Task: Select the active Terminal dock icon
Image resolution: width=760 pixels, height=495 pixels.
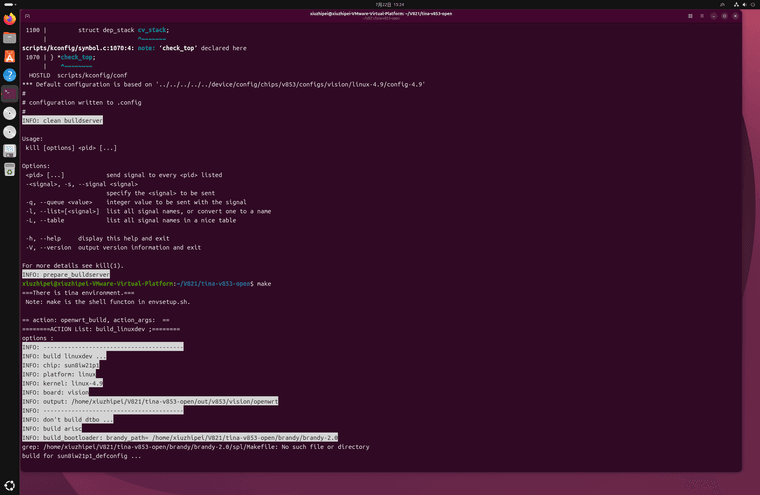Action: 10,94
